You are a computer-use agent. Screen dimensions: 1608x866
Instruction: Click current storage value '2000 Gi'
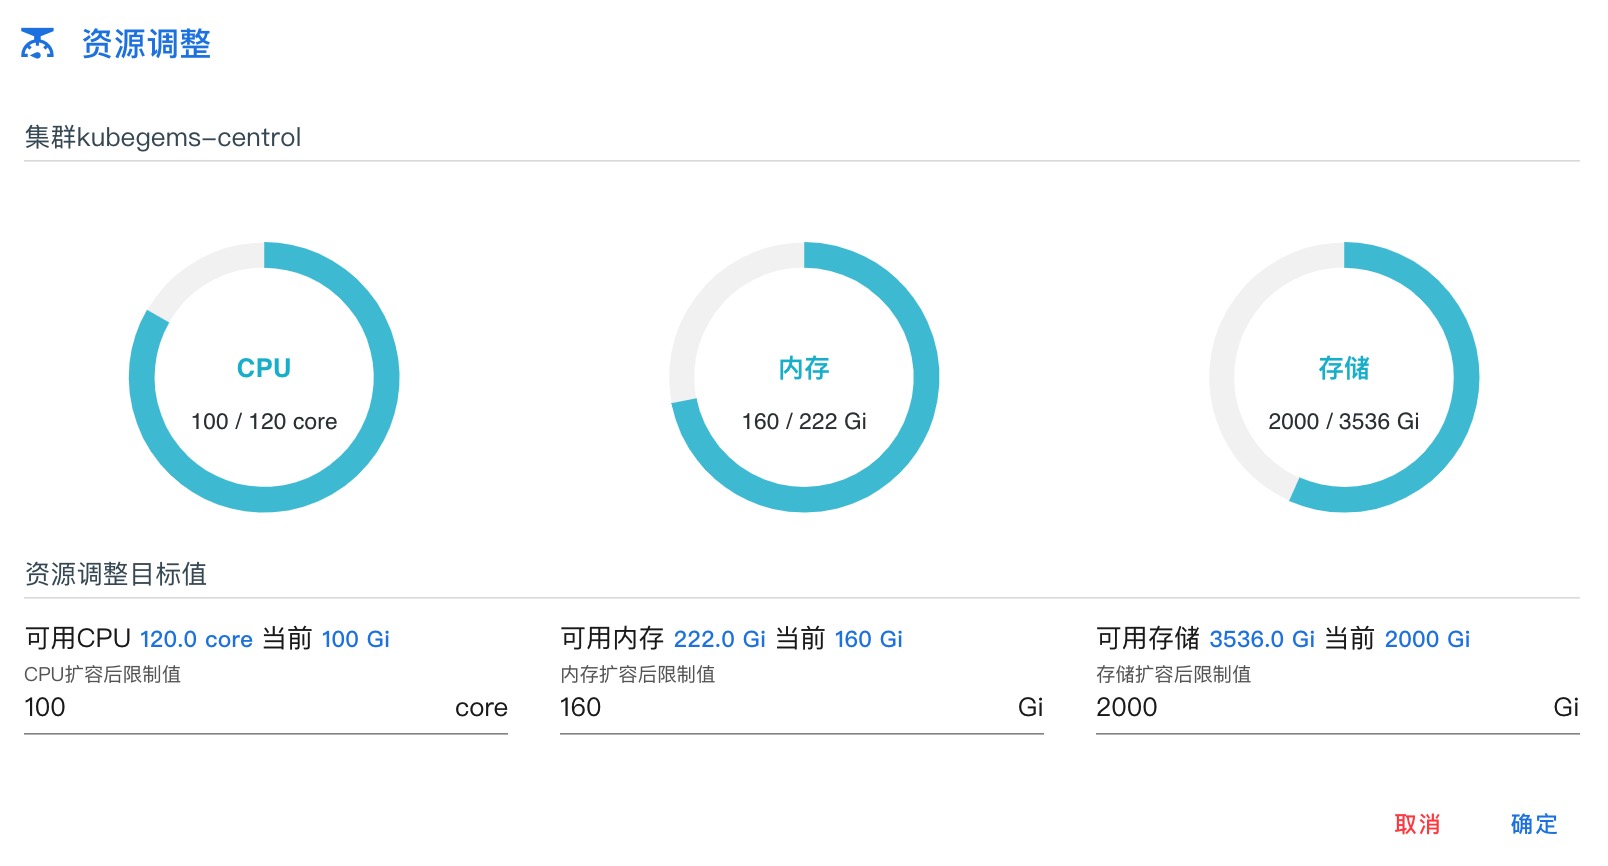(1428, 639)
